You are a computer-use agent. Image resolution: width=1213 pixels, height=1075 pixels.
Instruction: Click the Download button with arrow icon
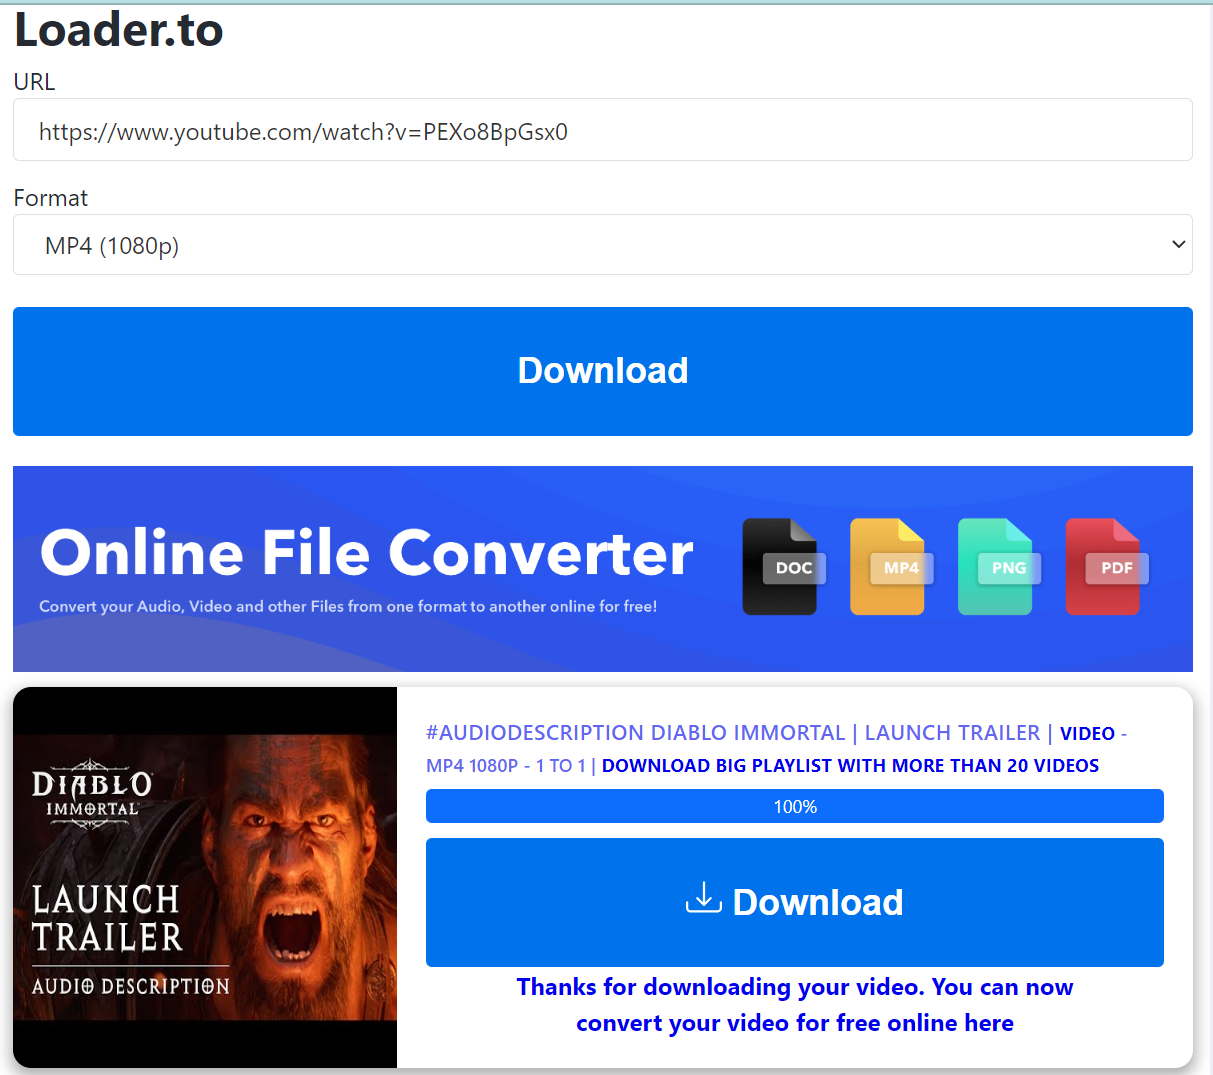(x=795, y=902)
